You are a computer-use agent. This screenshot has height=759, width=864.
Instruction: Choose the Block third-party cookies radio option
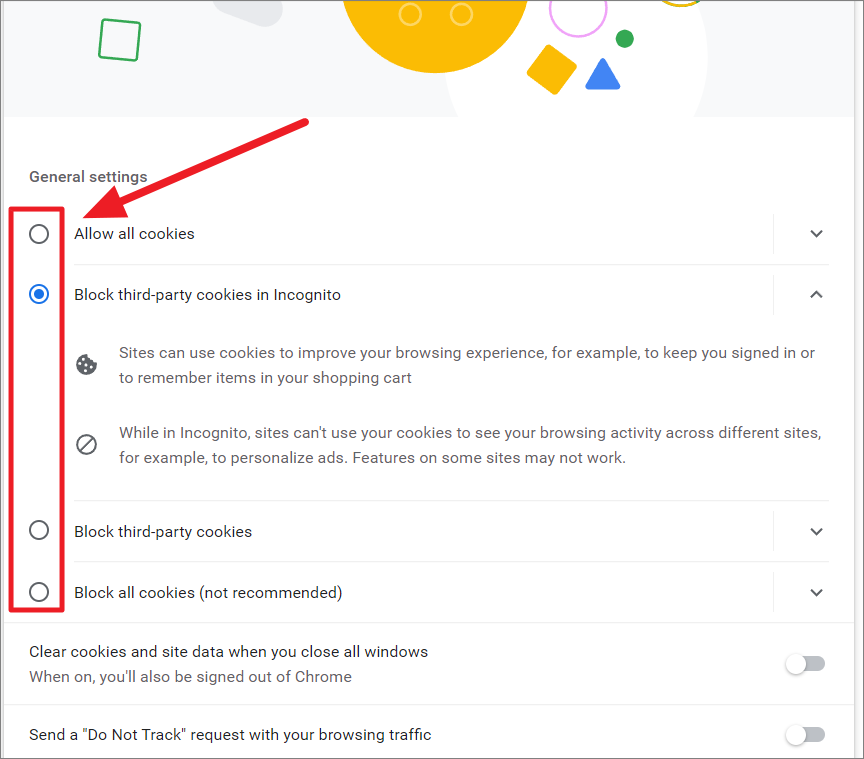(39, 530)
